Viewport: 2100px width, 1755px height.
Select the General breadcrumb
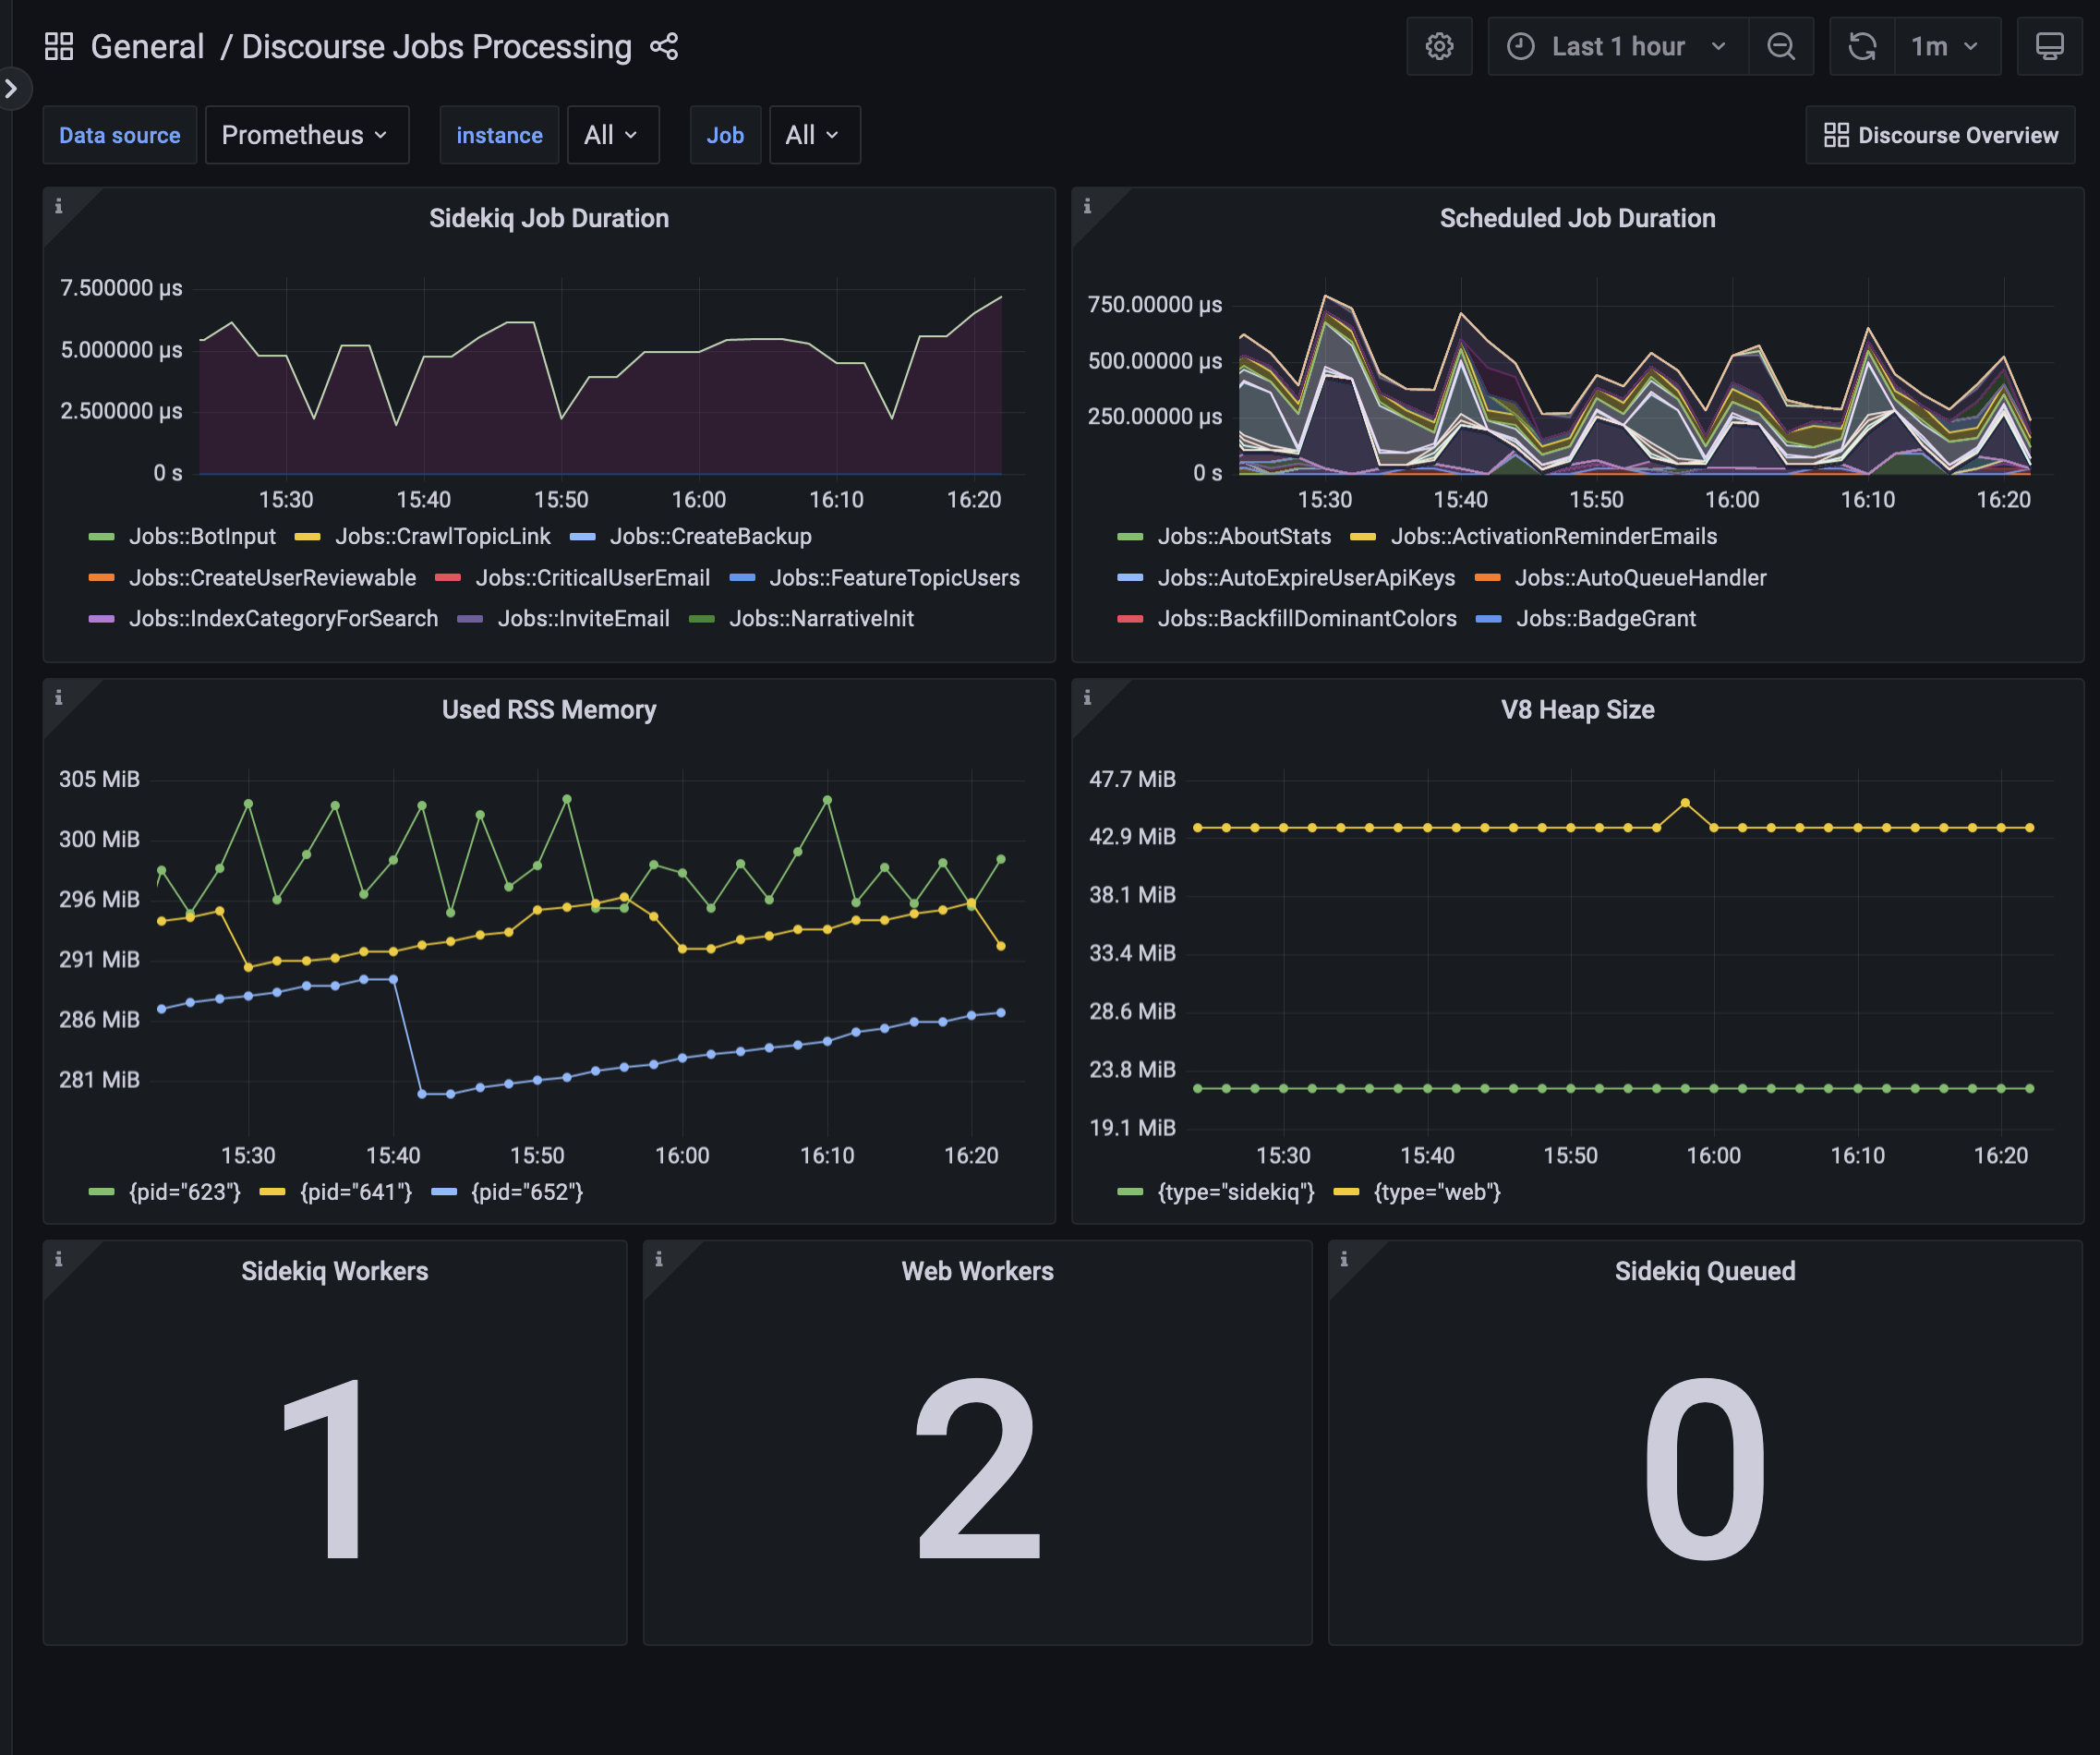pos(148,46)
